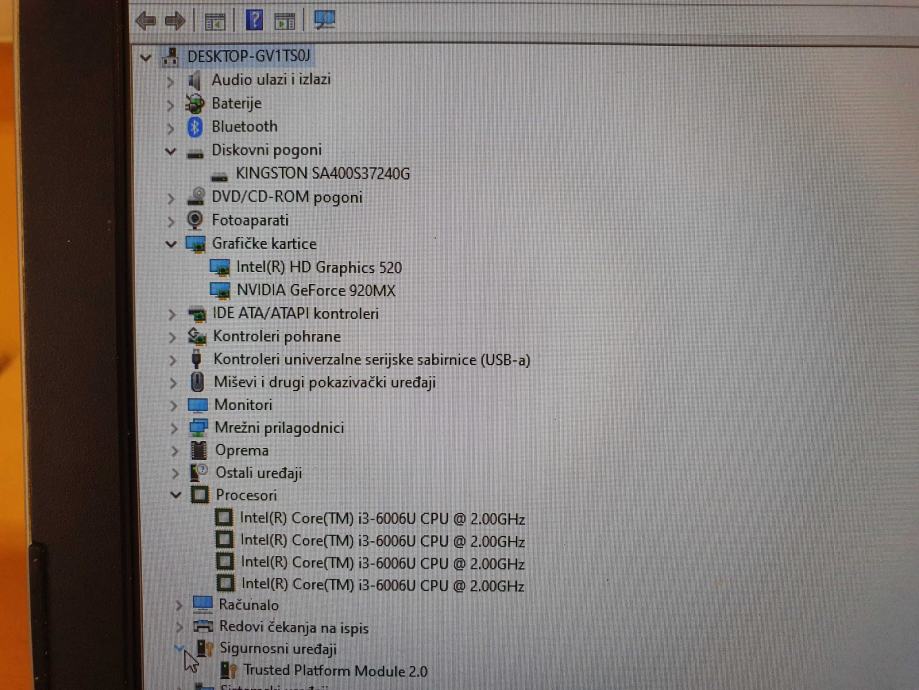
Task: Select Trusted Platform Module 2.0 device
Action: point(335,671)
